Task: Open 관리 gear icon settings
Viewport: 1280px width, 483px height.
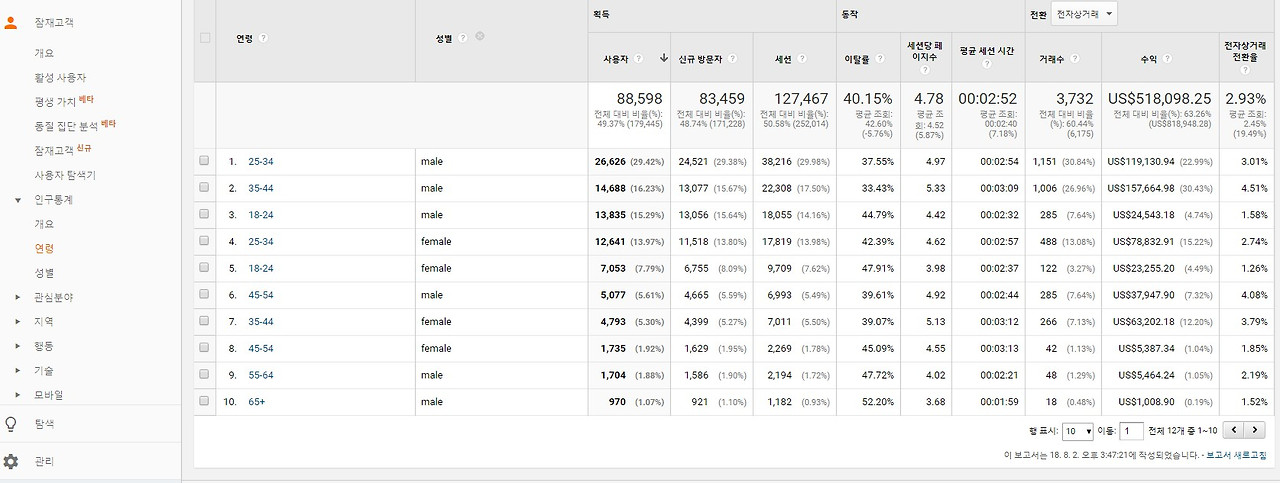Action: [x=11, y=462]
